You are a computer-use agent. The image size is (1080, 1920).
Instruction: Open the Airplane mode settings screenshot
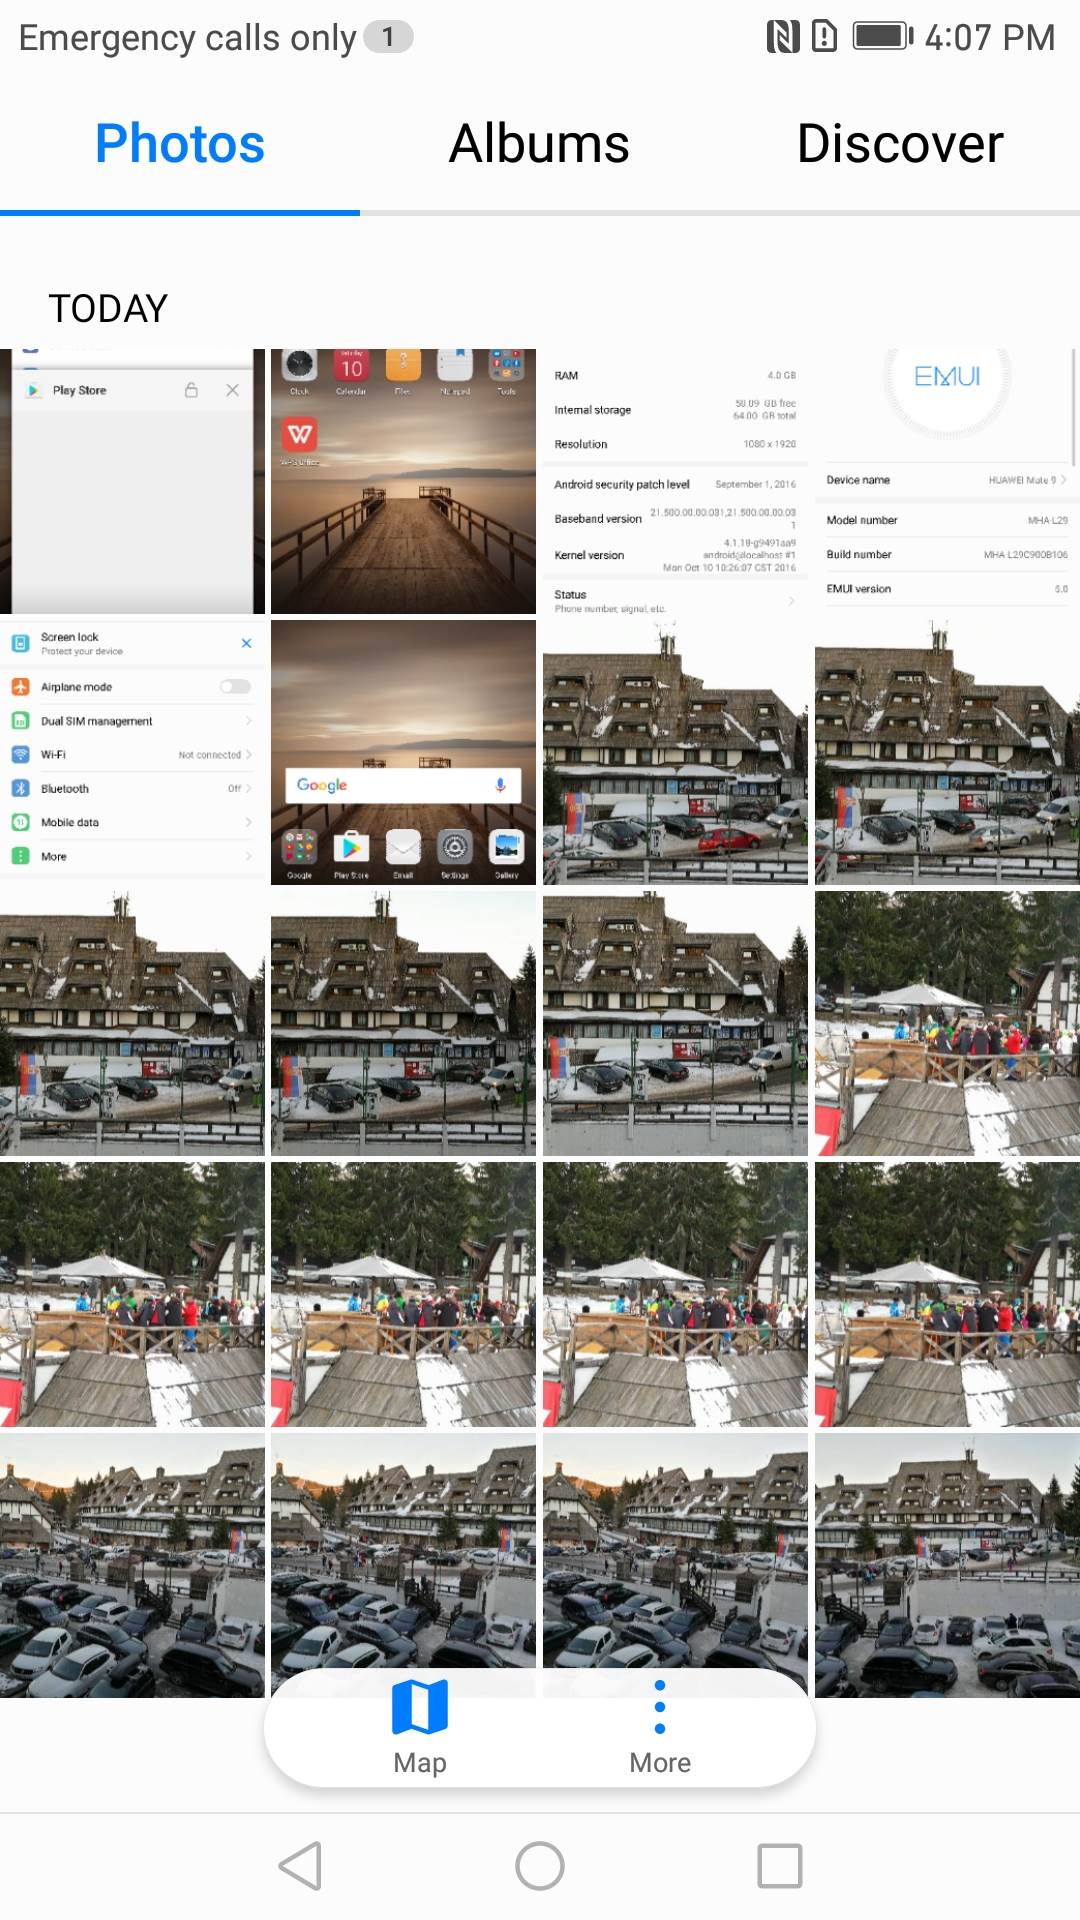132,752
